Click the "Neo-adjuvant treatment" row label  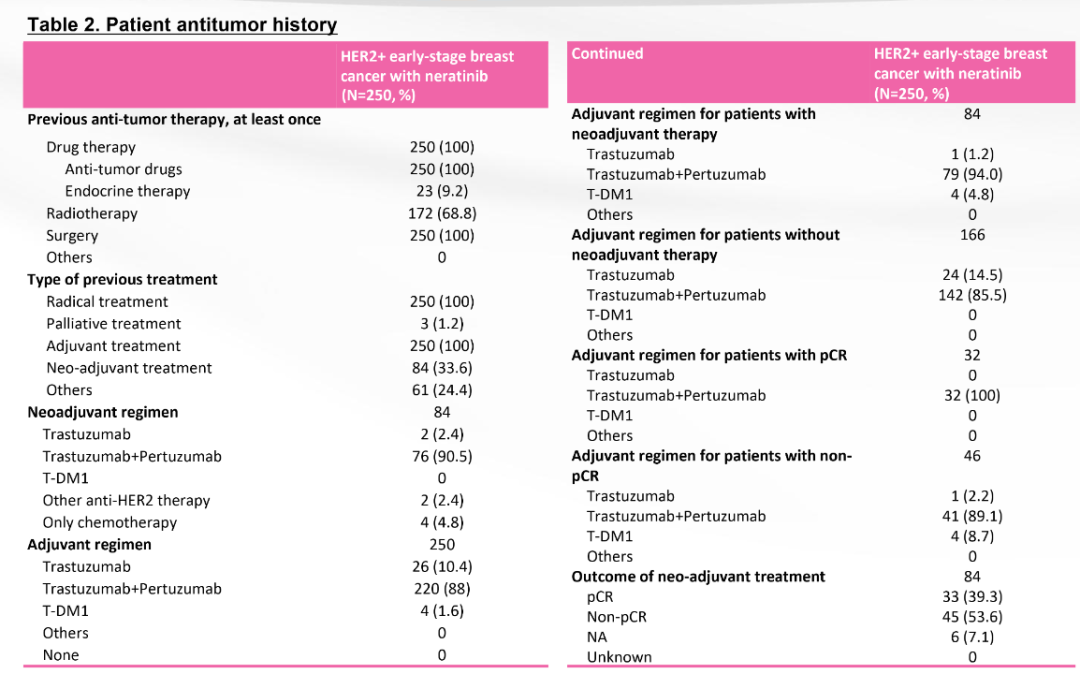[129, 368]
